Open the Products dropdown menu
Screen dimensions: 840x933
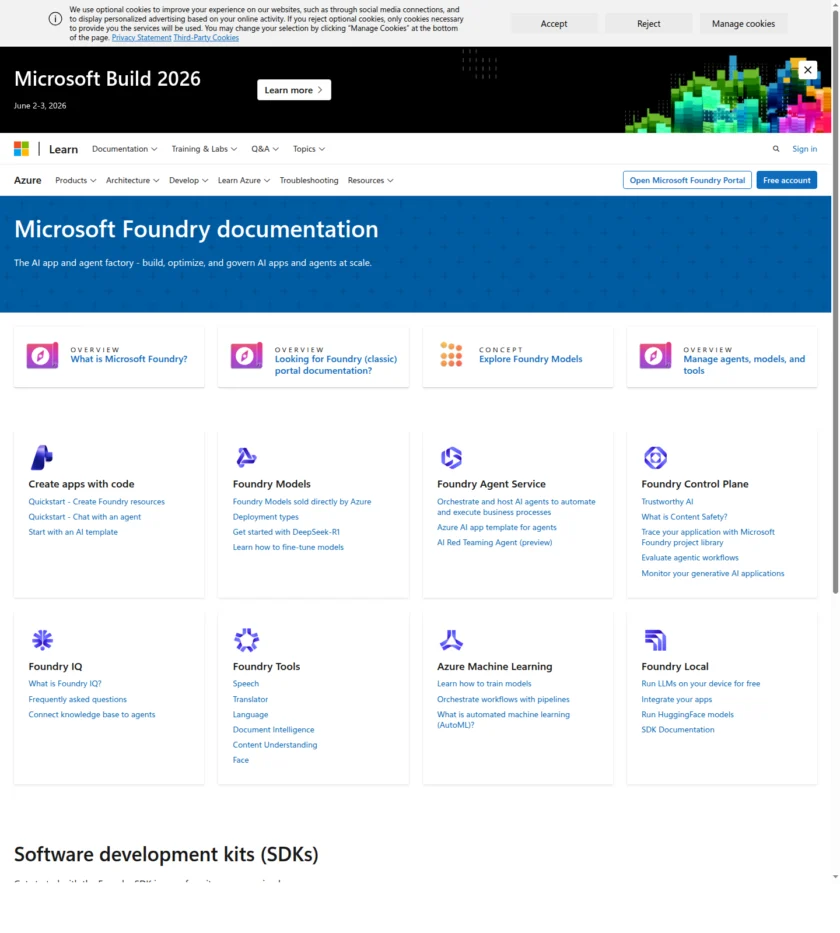75,180
